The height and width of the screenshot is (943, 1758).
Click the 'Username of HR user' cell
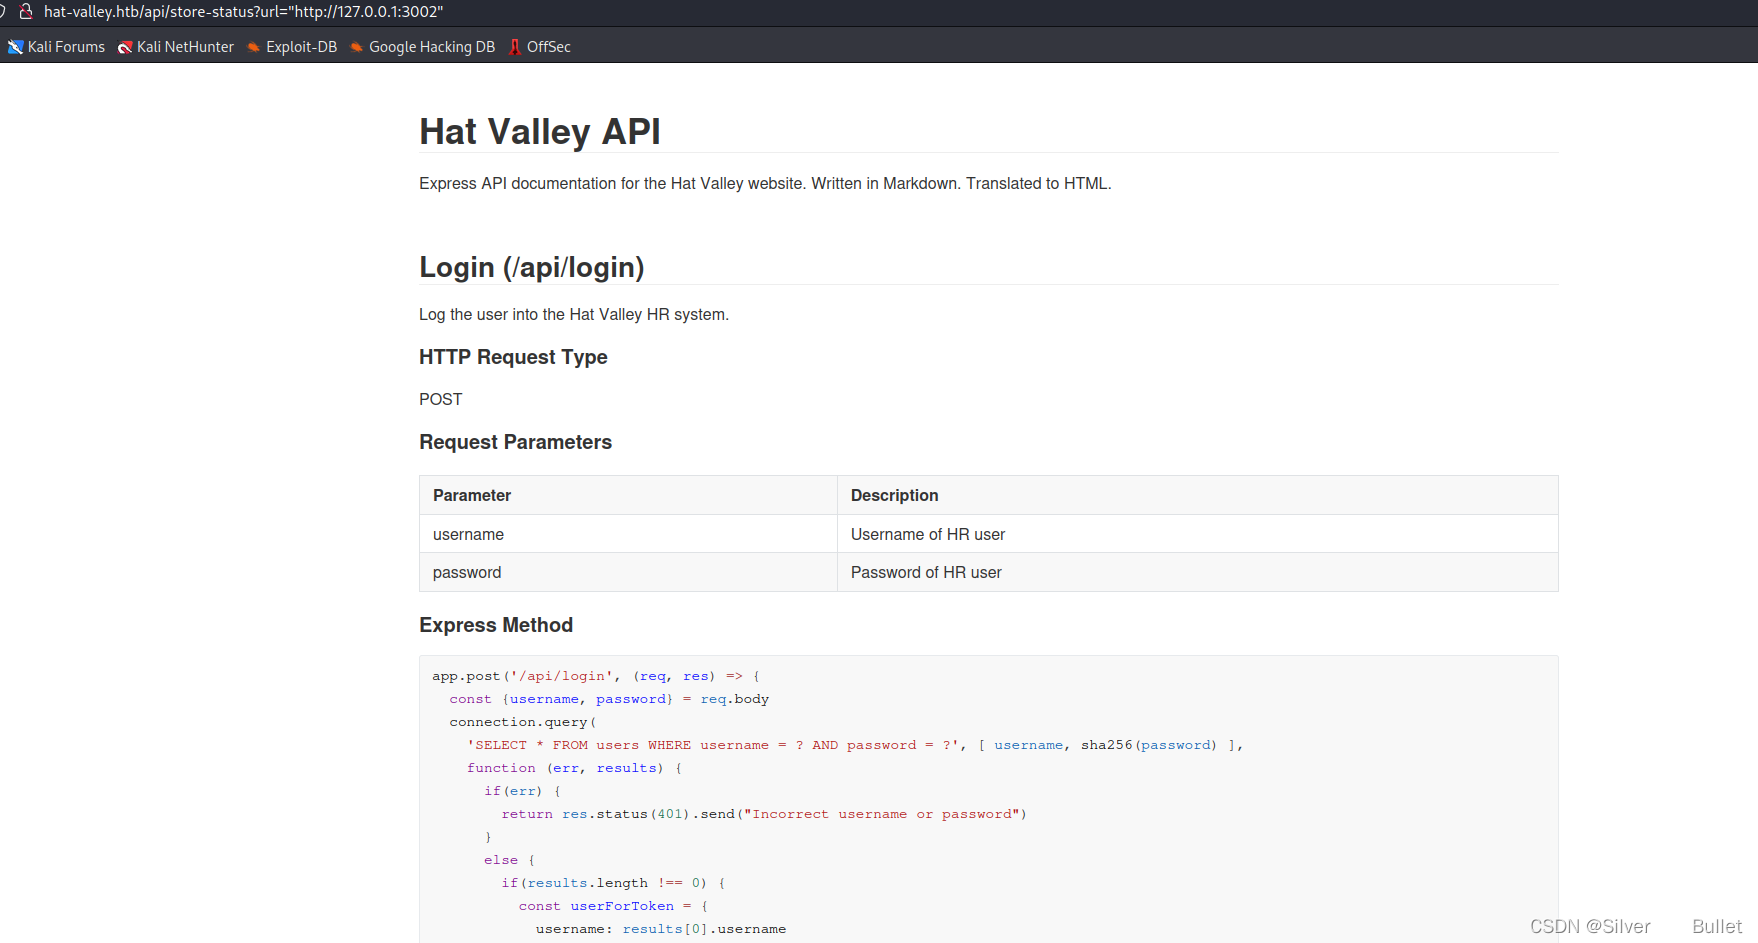click(x=1198, y=534)
